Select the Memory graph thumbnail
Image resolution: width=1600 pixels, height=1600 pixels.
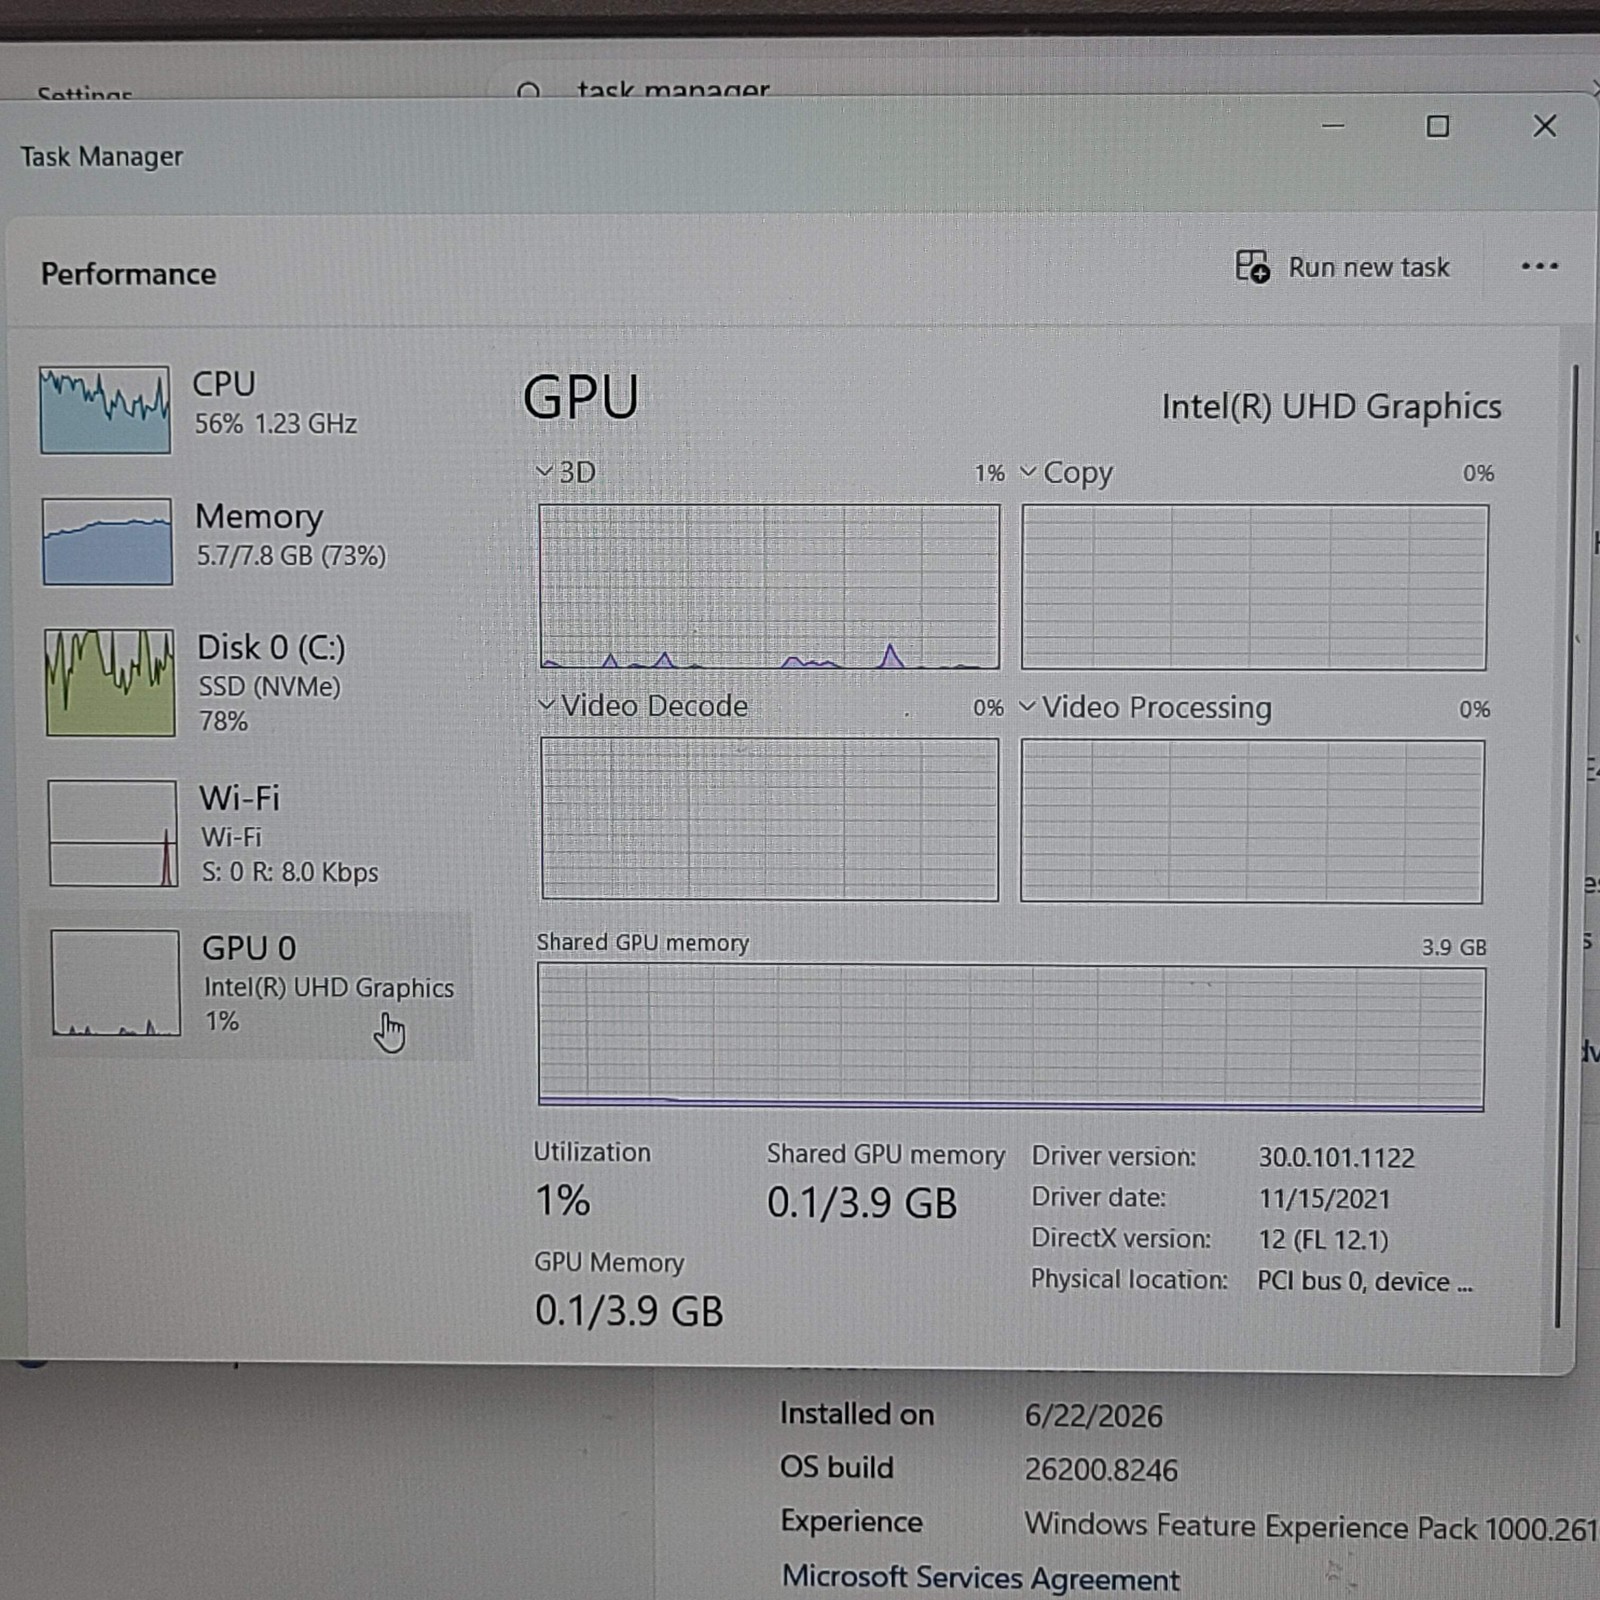click(x=107, y=541)
